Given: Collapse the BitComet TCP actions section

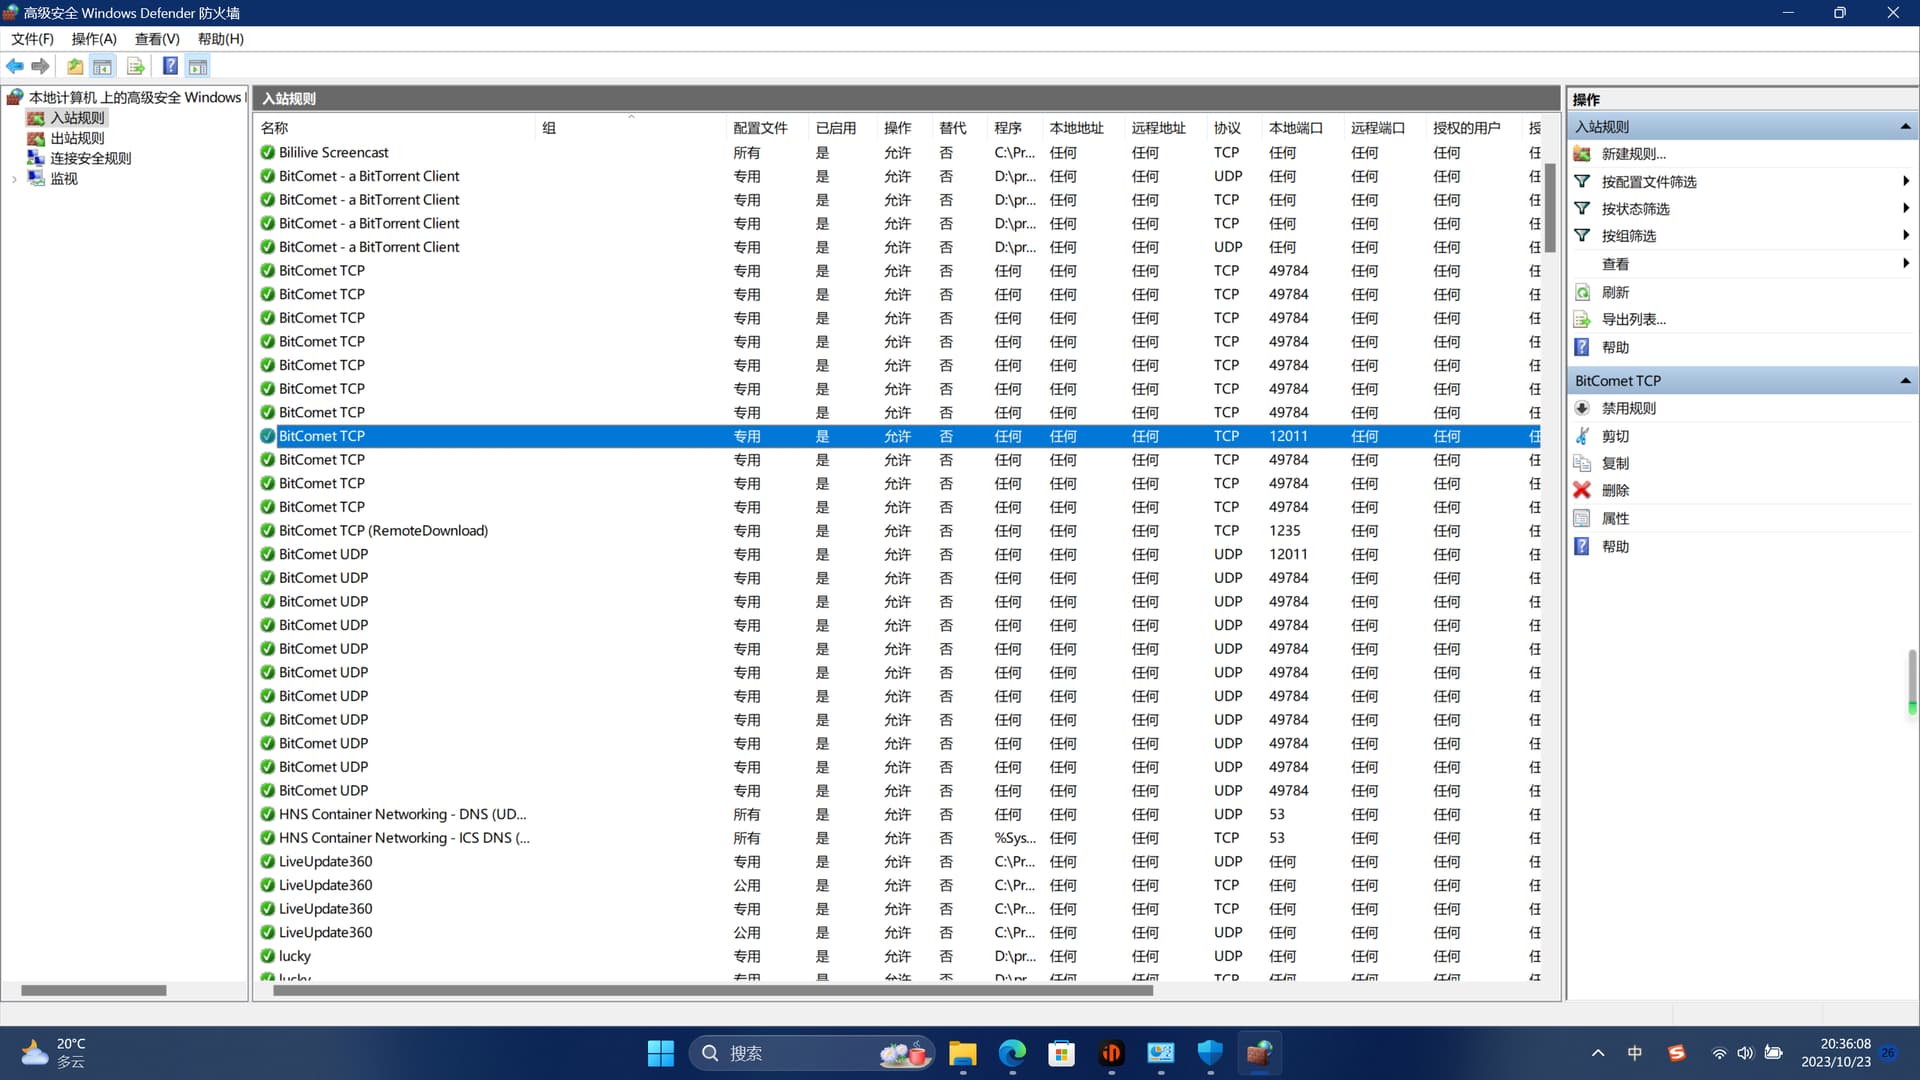Looking at the screenshot, I should click(x=1905, y=380).
